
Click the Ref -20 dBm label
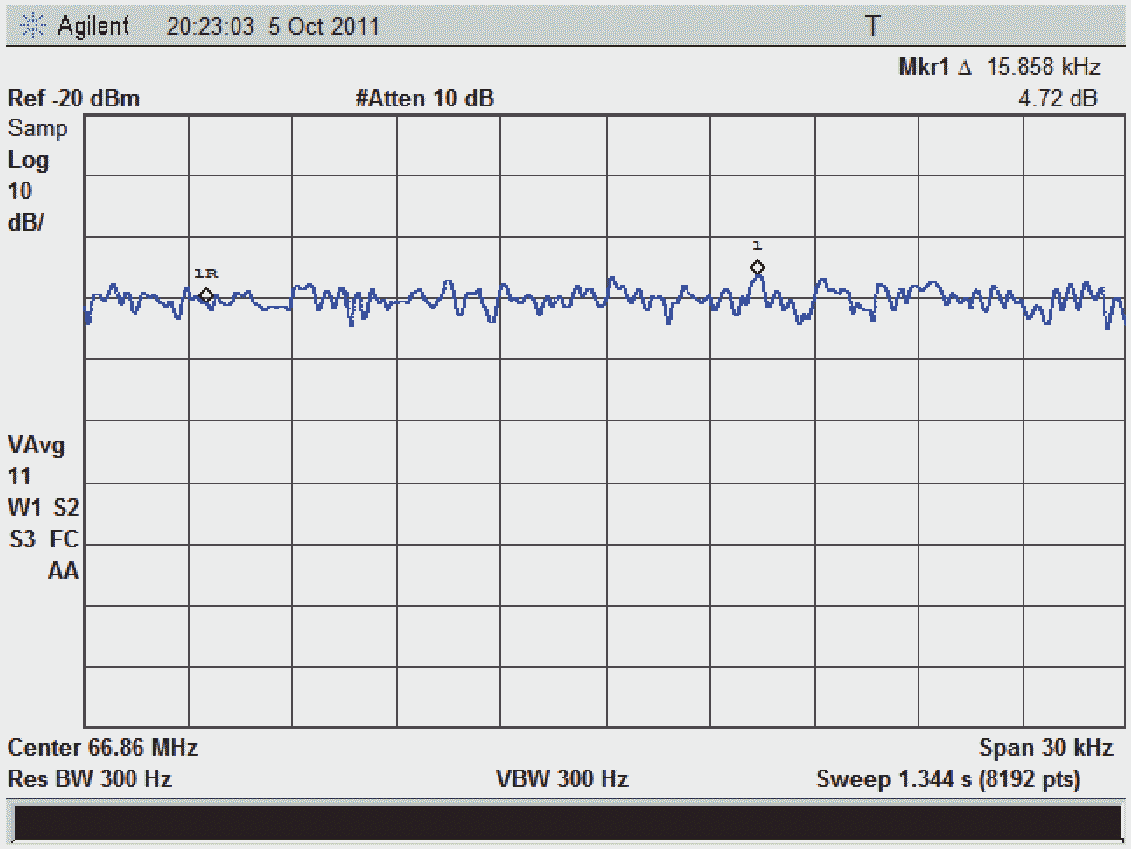tap(74, 98)
